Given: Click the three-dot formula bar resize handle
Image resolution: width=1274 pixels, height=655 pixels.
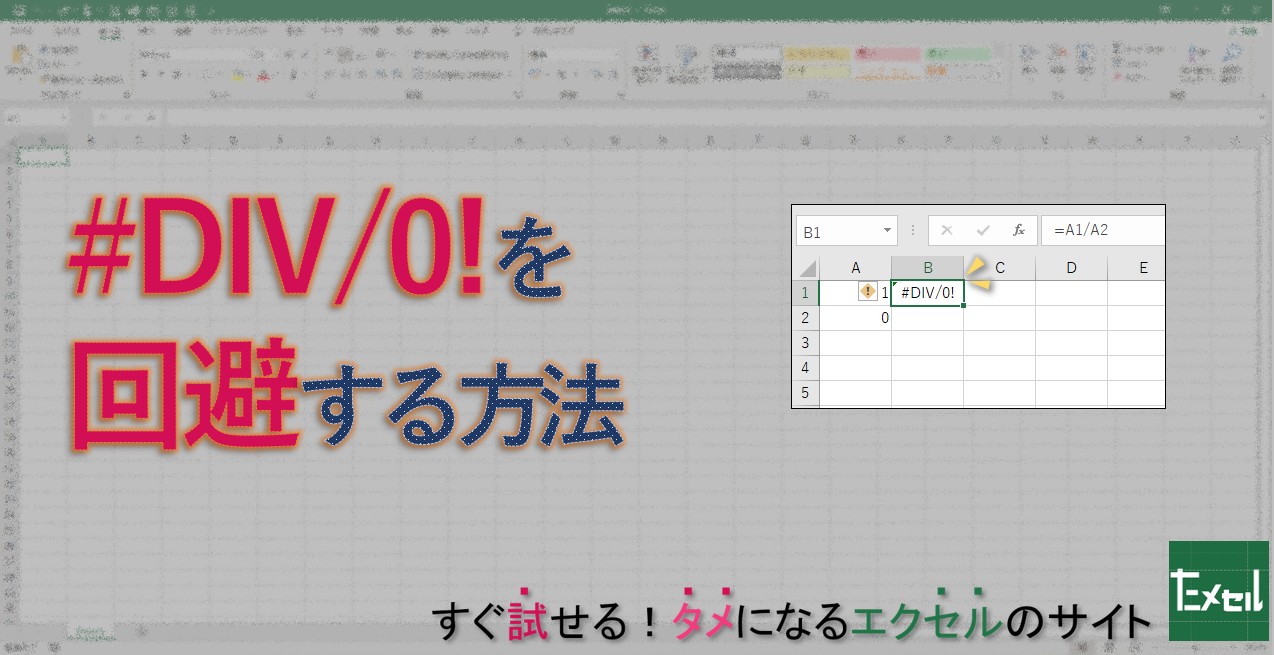Looking at the screenshot, I should [x=913, y=231].
